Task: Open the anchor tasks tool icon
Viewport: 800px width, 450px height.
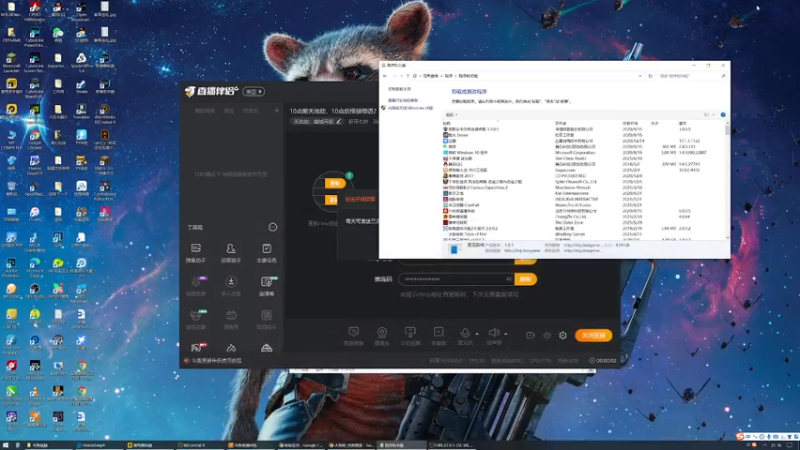Action: pos(266,253)
